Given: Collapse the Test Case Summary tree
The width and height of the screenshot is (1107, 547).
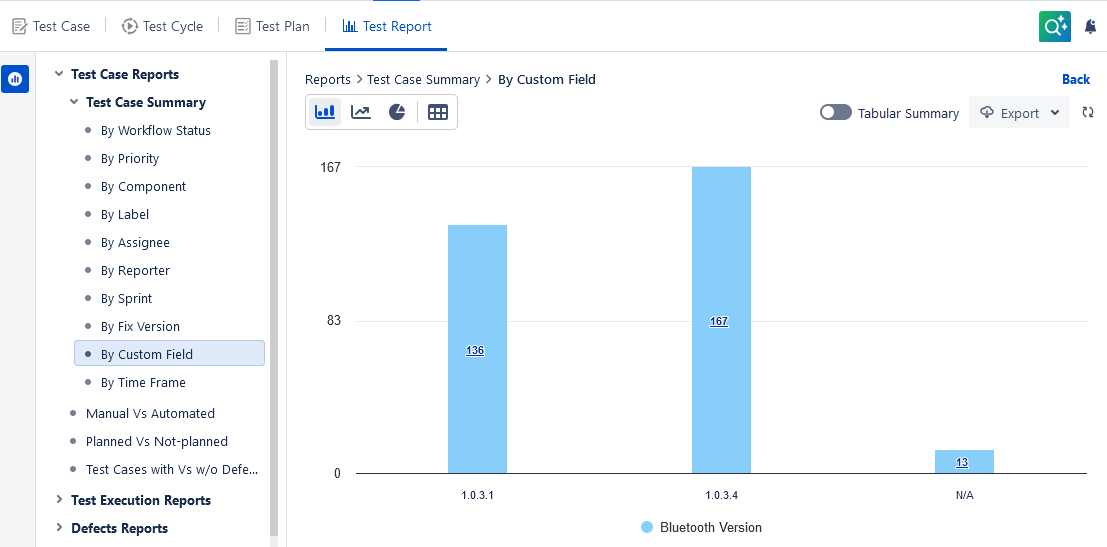Looking at the screenshot, I should (74, 102).
